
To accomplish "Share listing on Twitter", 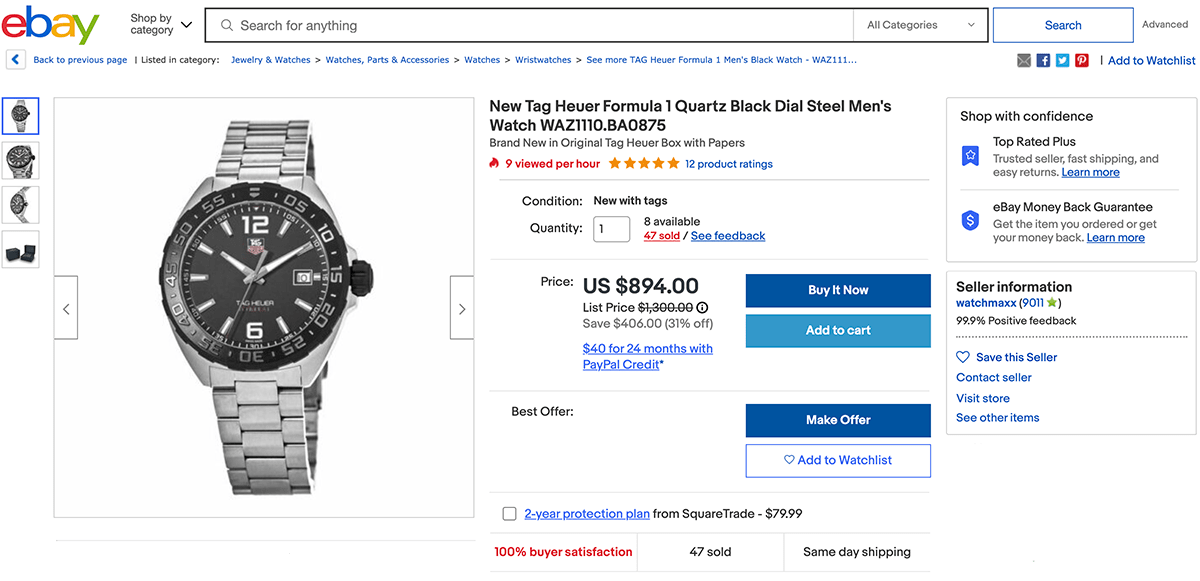I will point(1062,61).
